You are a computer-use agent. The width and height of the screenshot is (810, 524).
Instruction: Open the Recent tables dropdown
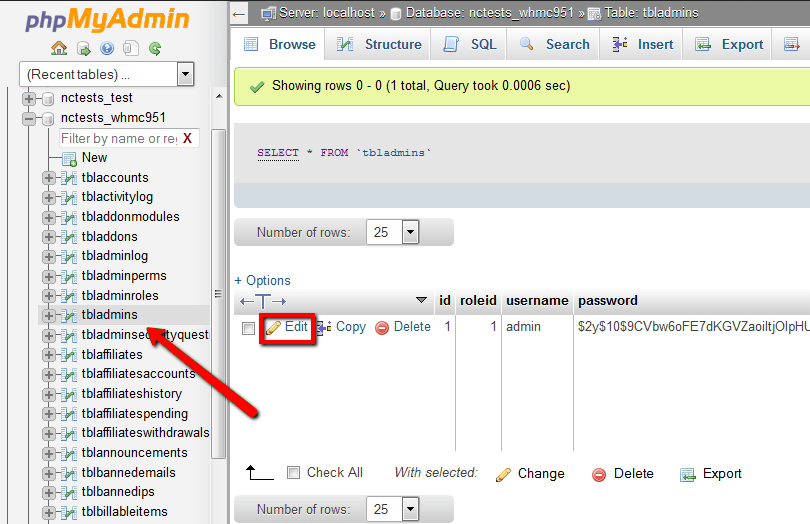point(185,74)
